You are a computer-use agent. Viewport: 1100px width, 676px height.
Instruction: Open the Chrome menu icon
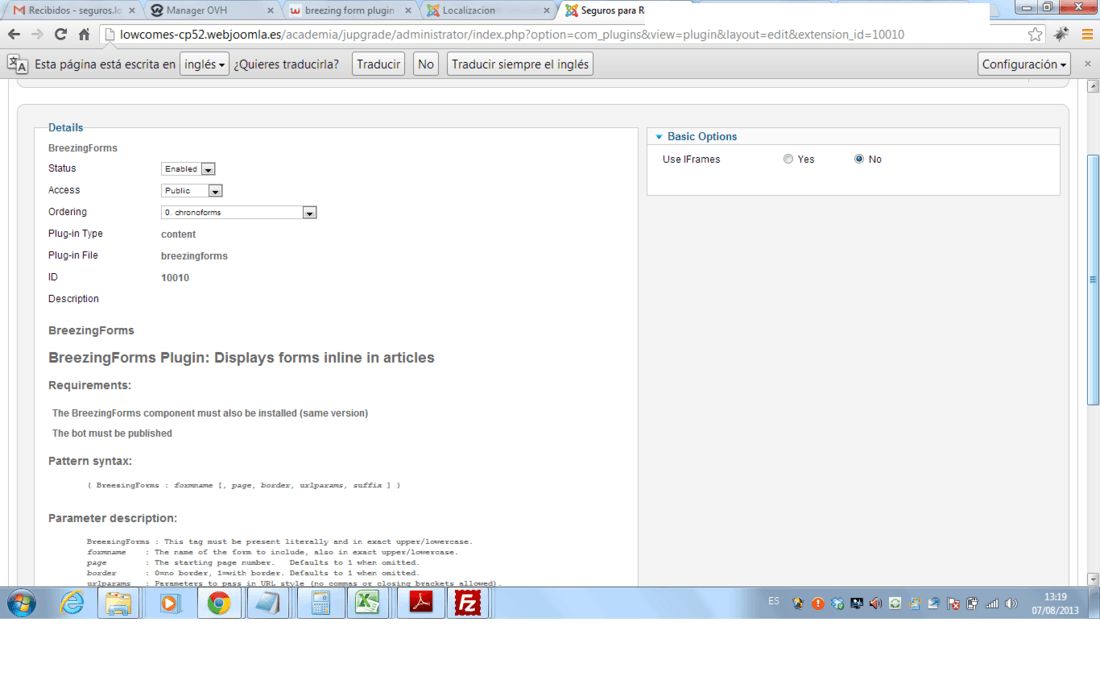click(x=1087, y=34)
